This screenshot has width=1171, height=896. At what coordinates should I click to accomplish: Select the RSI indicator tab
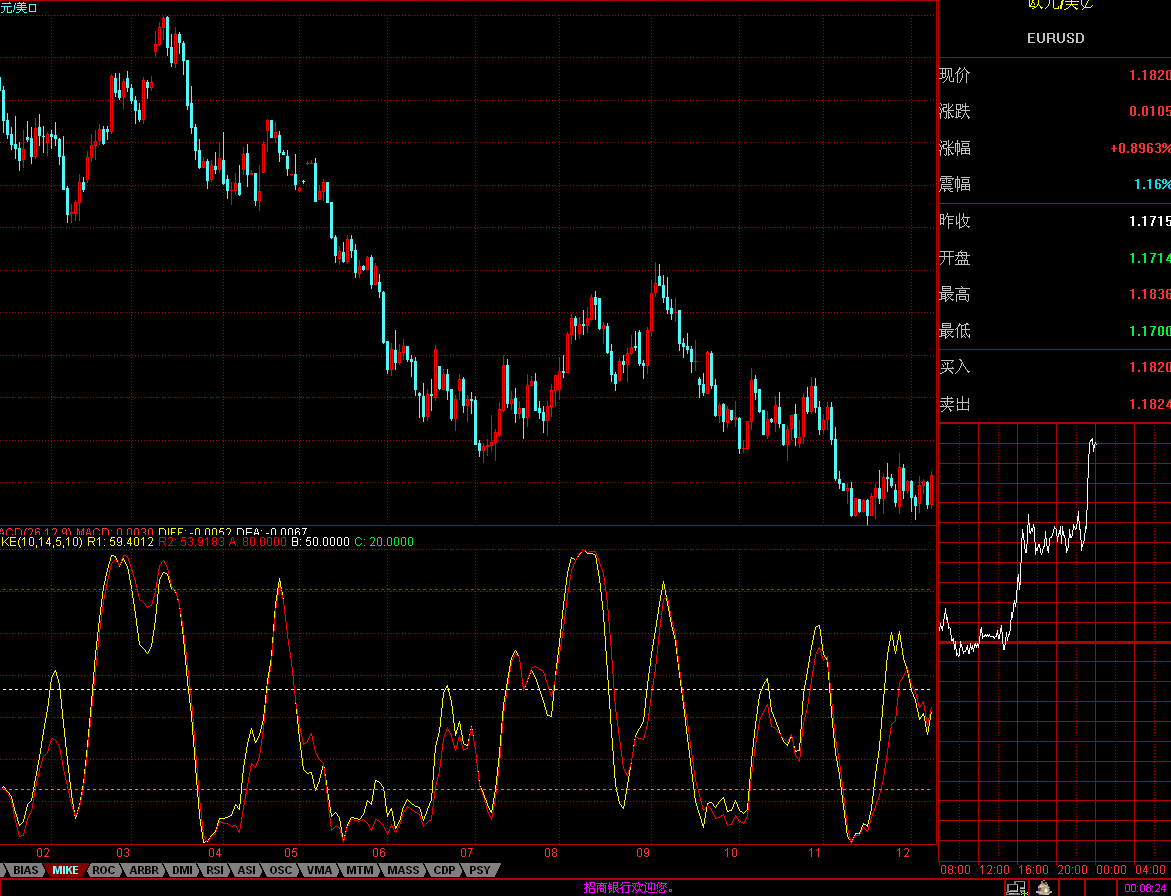[x=215, y=870]
